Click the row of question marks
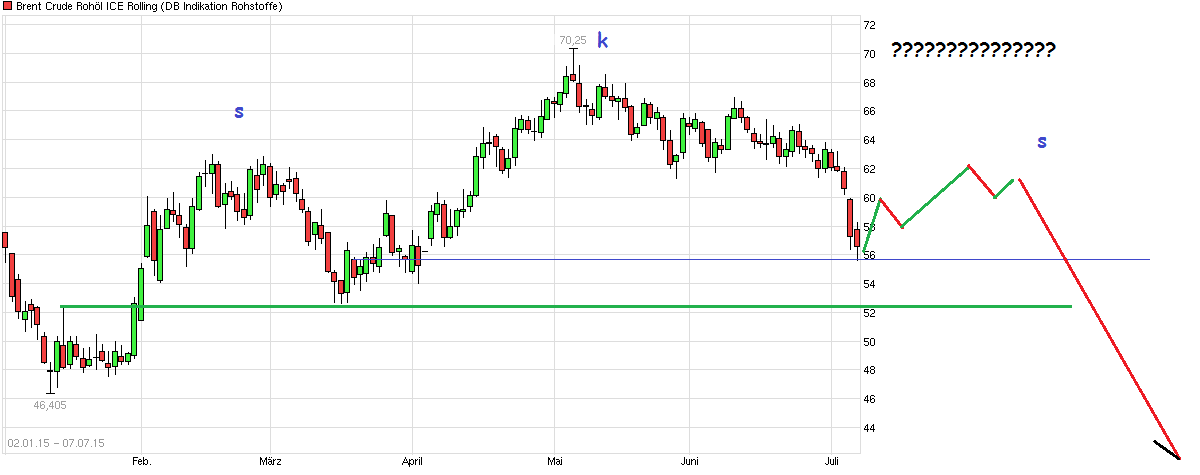Screen dimensions: 1200x475 pyautogui.click(x=973, y=49)
